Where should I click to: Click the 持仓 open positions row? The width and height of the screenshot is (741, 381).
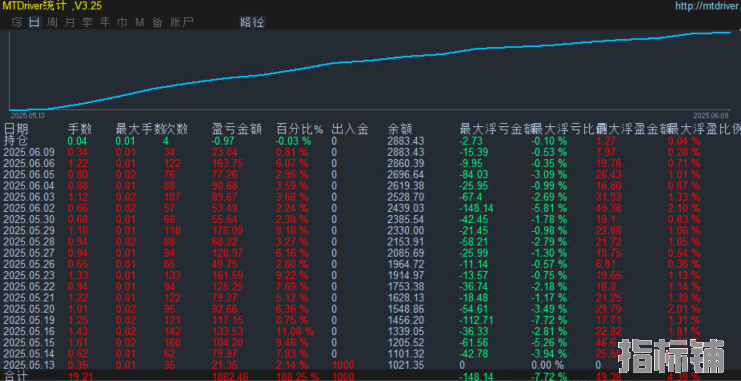tap(370, 141)
